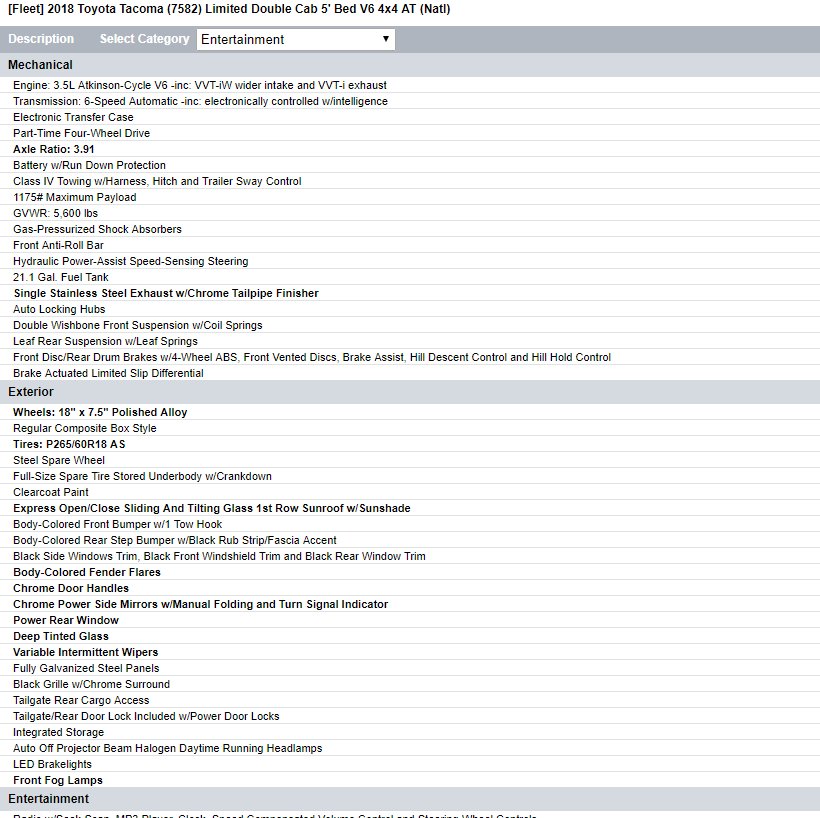Viewport: 820px width, 818px height.
Task: Select 'Wheels: 18" x 7.5" Polished Alloy' row
Action: [410, 412]
